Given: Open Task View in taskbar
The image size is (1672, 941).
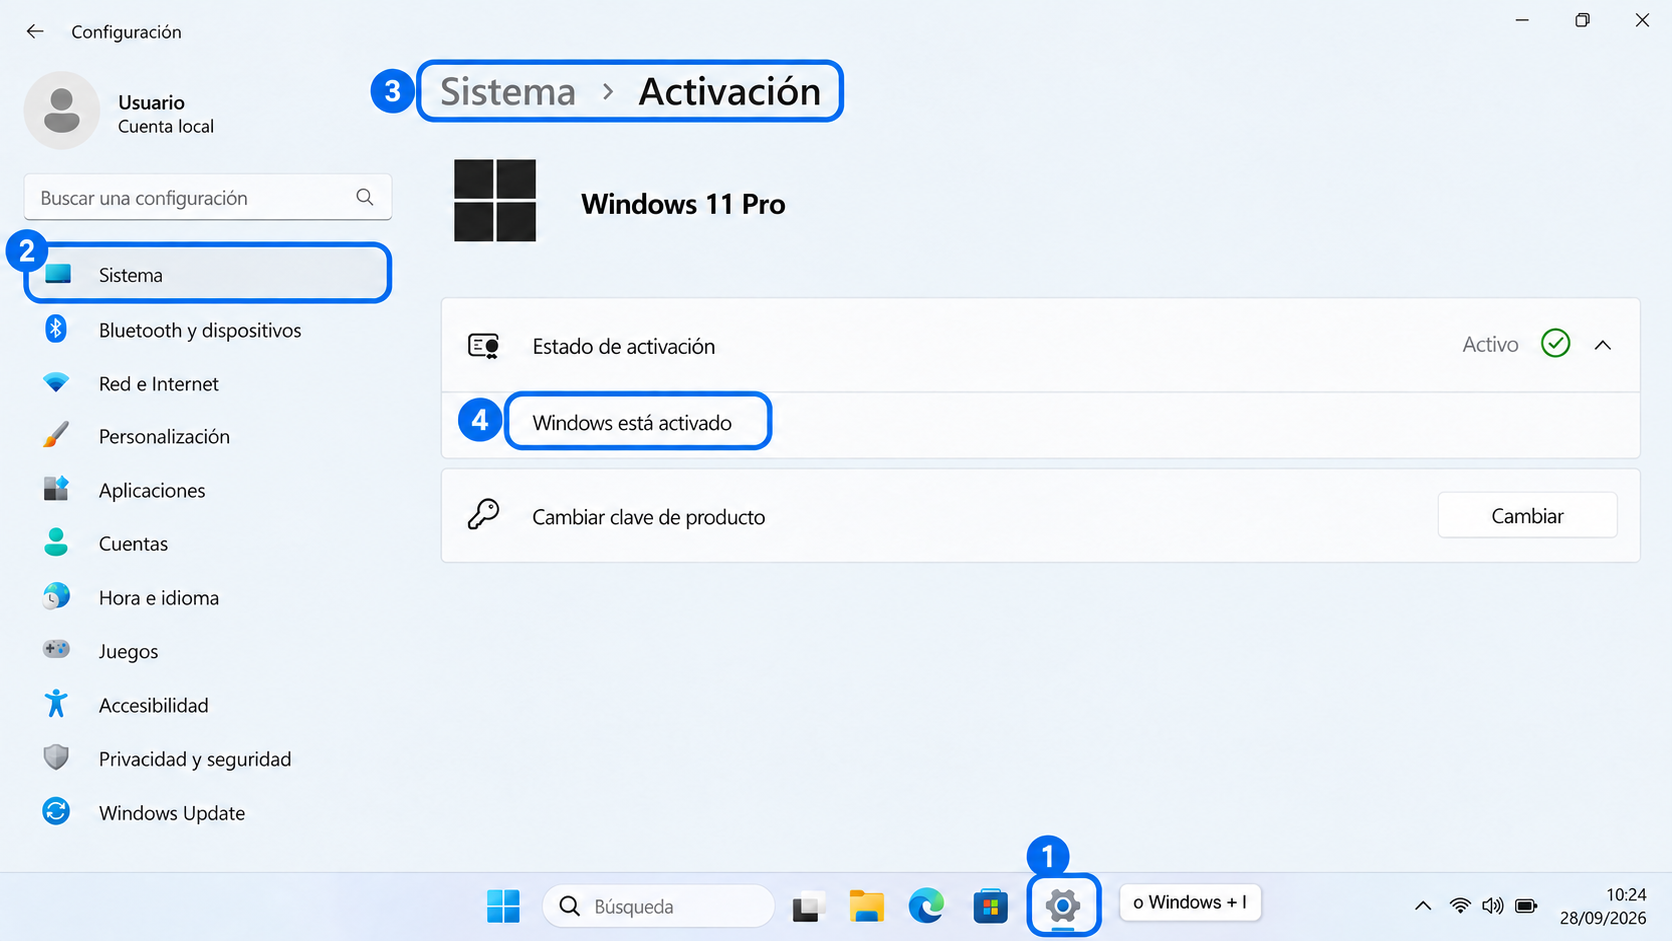Looking at the screenshot, I should coord(808,906).
